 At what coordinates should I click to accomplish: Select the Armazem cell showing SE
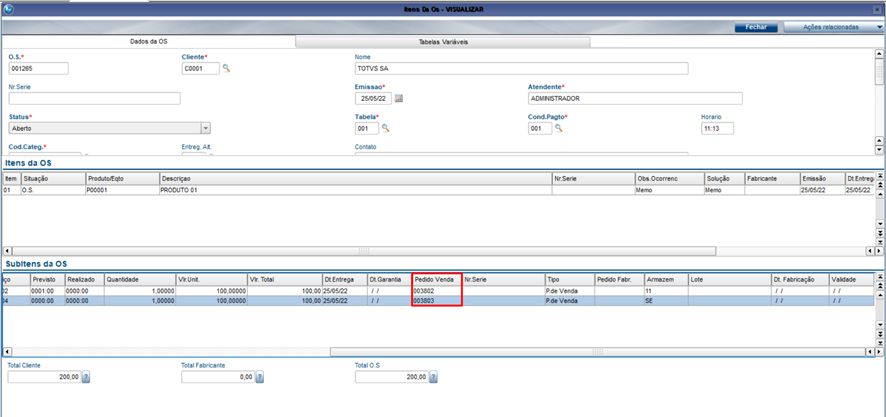[665, 301]
